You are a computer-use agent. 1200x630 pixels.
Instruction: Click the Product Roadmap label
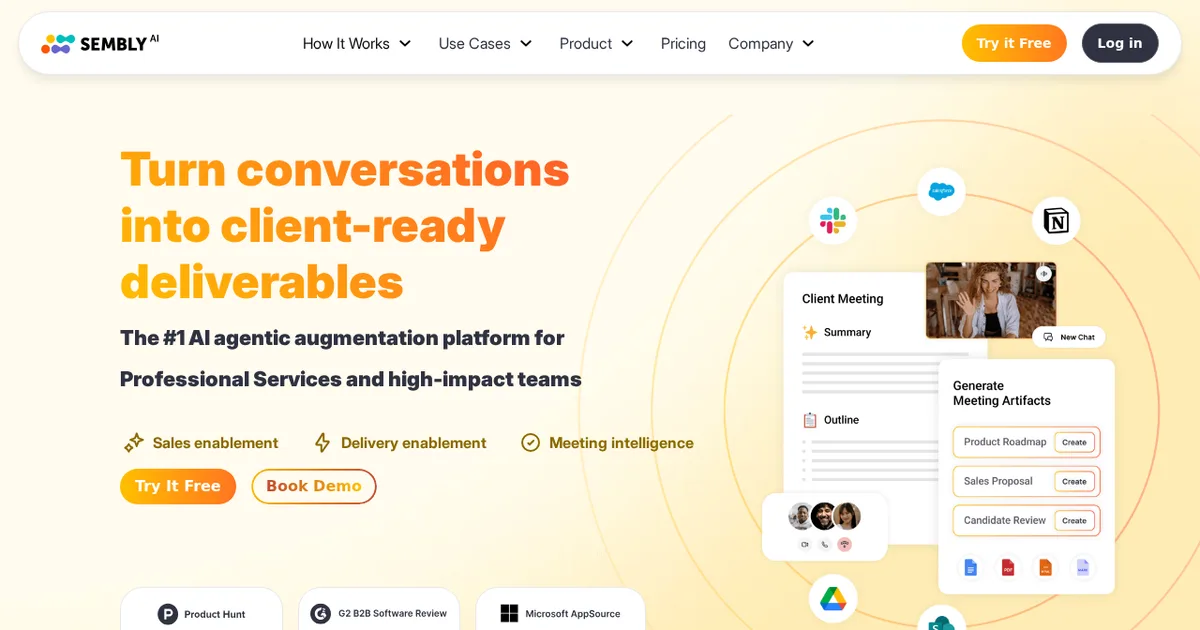(x=1004, y=442)
